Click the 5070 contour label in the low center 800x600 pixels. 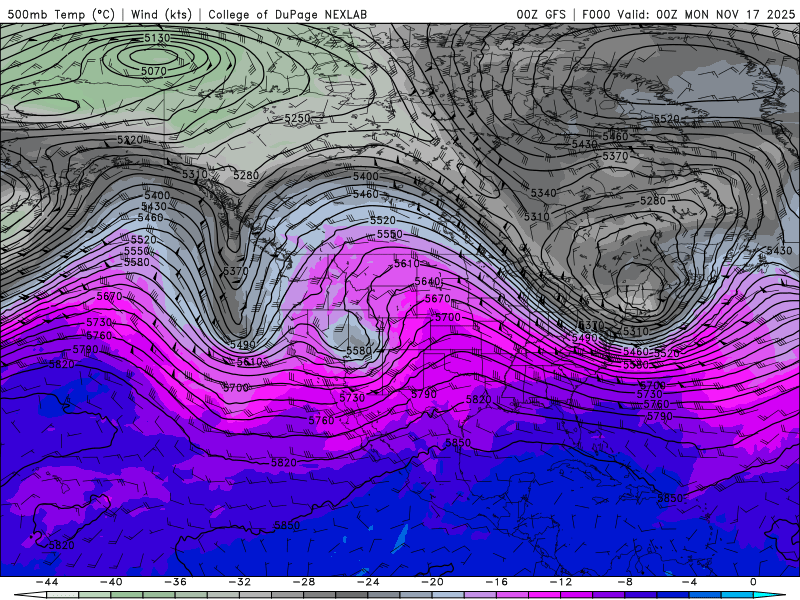coord(154,71)
